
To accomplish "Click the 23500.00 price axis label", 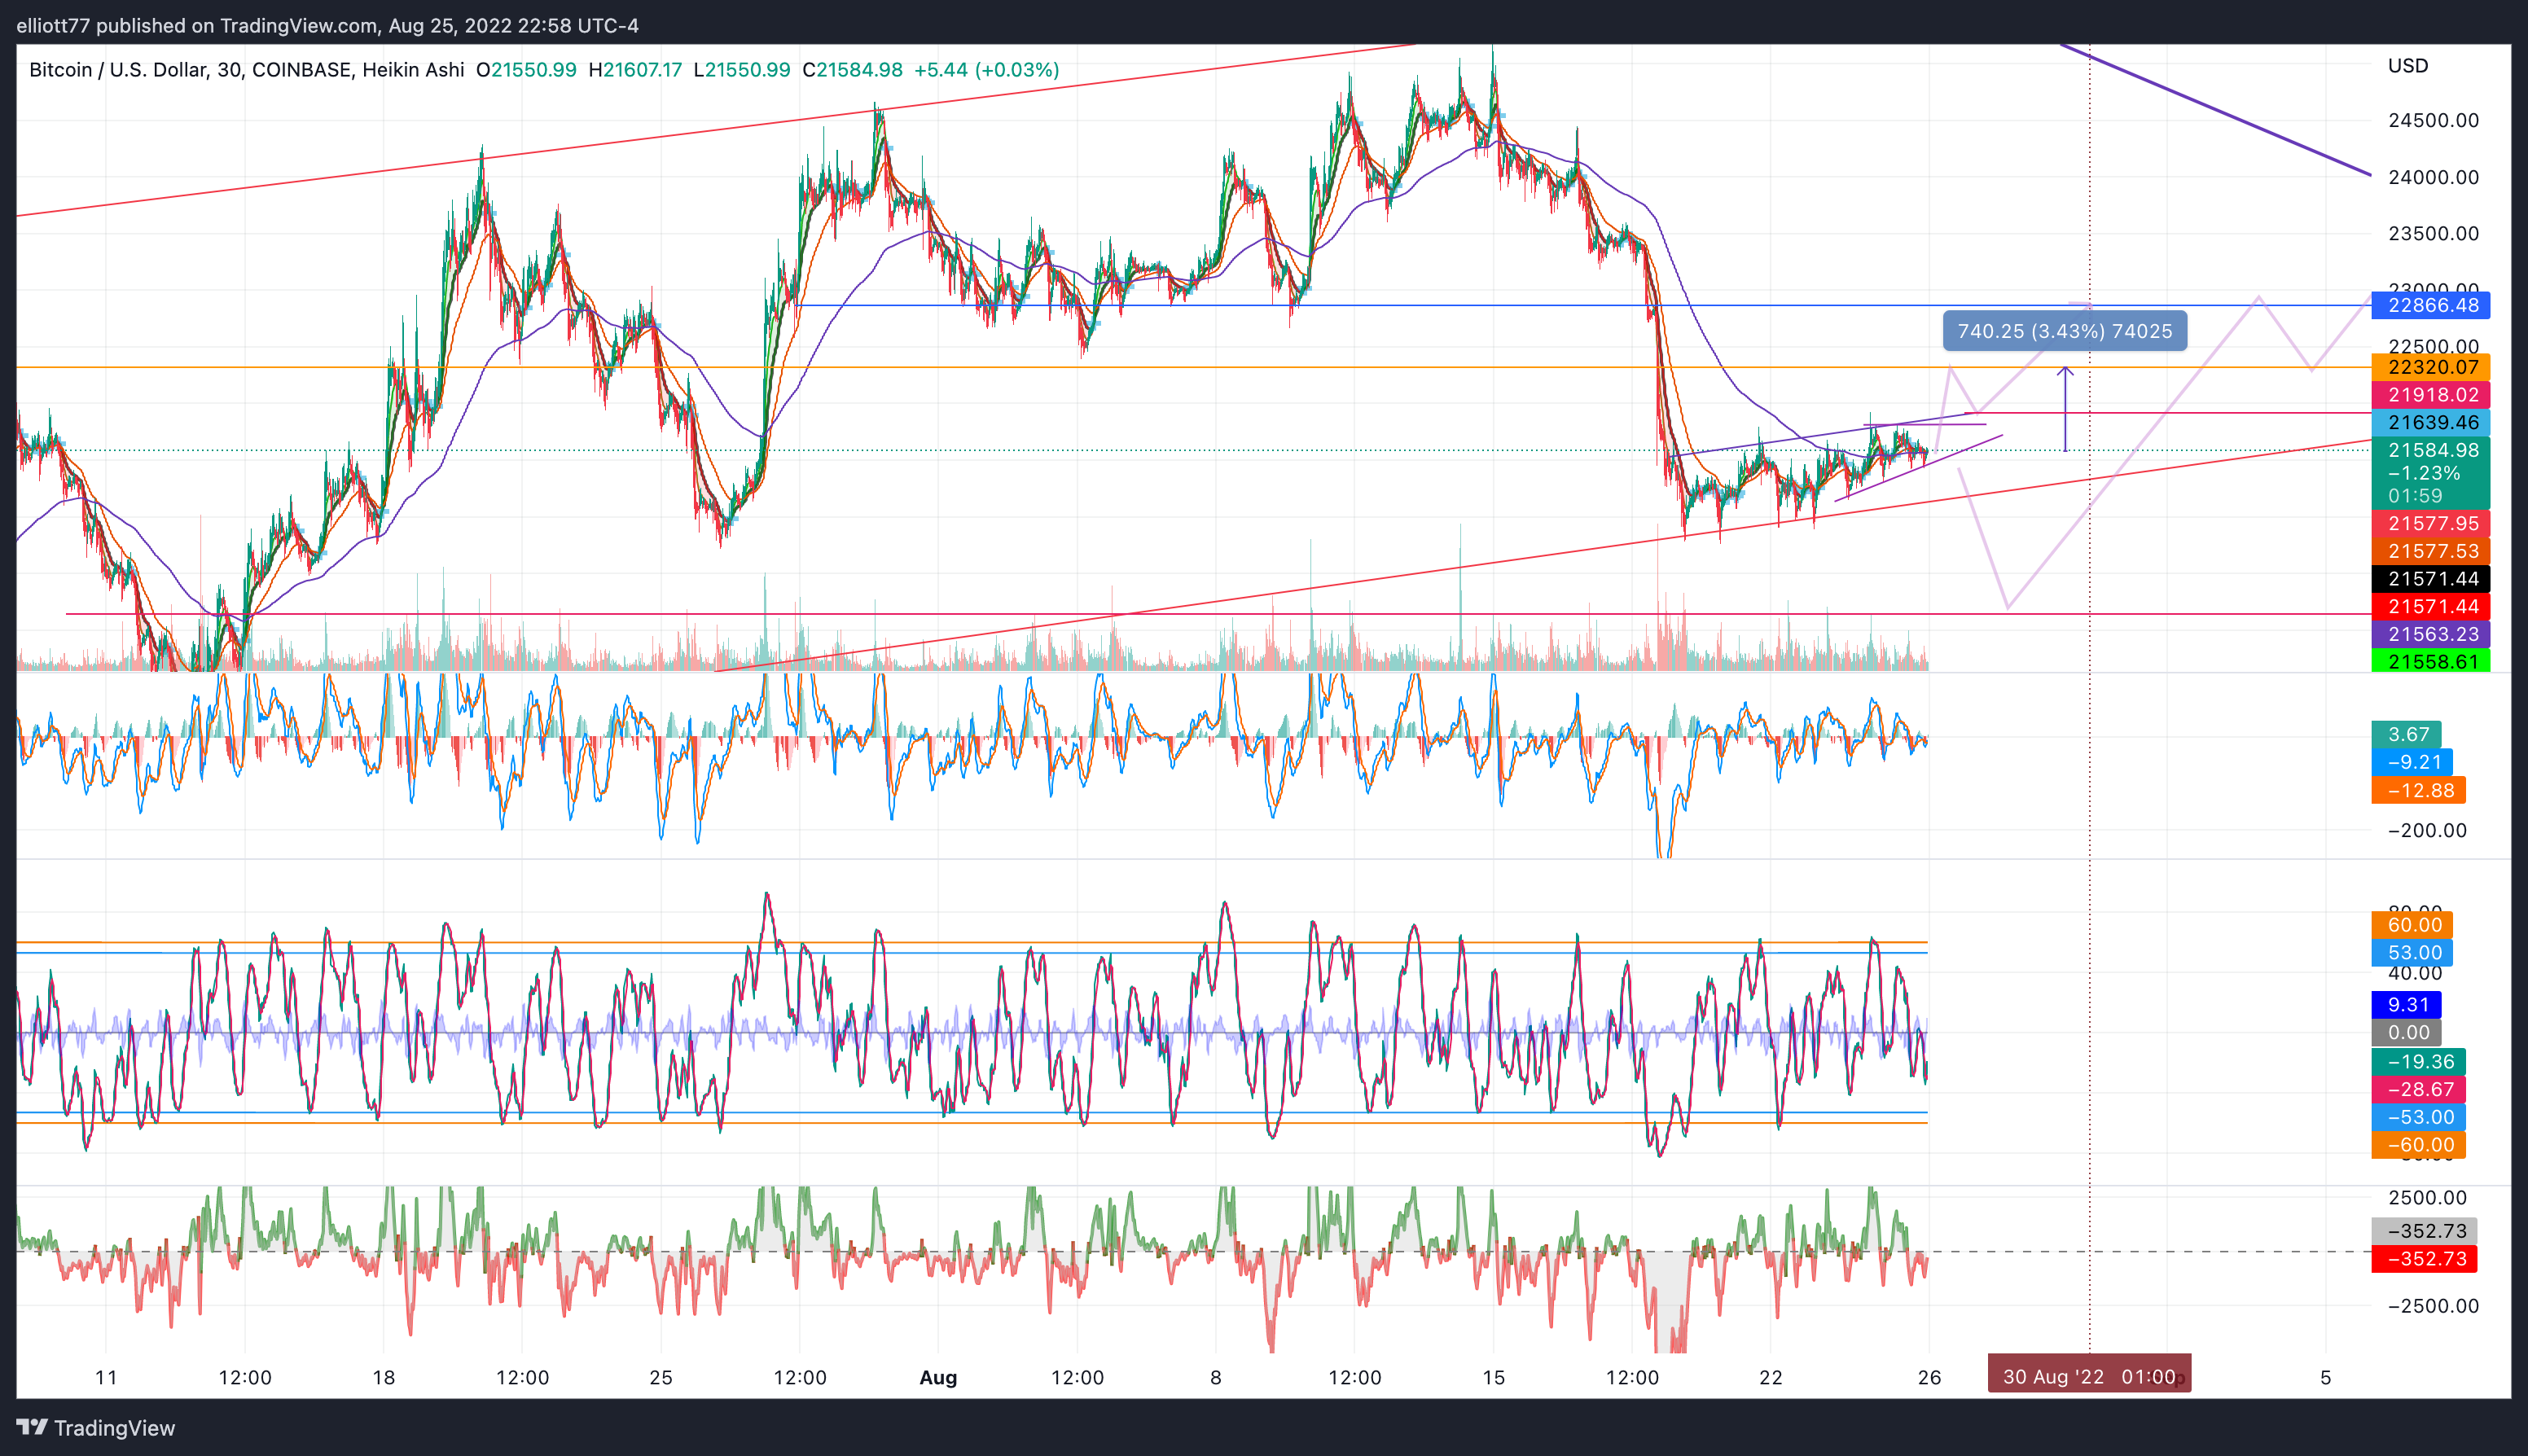I will coord(2433,233).
